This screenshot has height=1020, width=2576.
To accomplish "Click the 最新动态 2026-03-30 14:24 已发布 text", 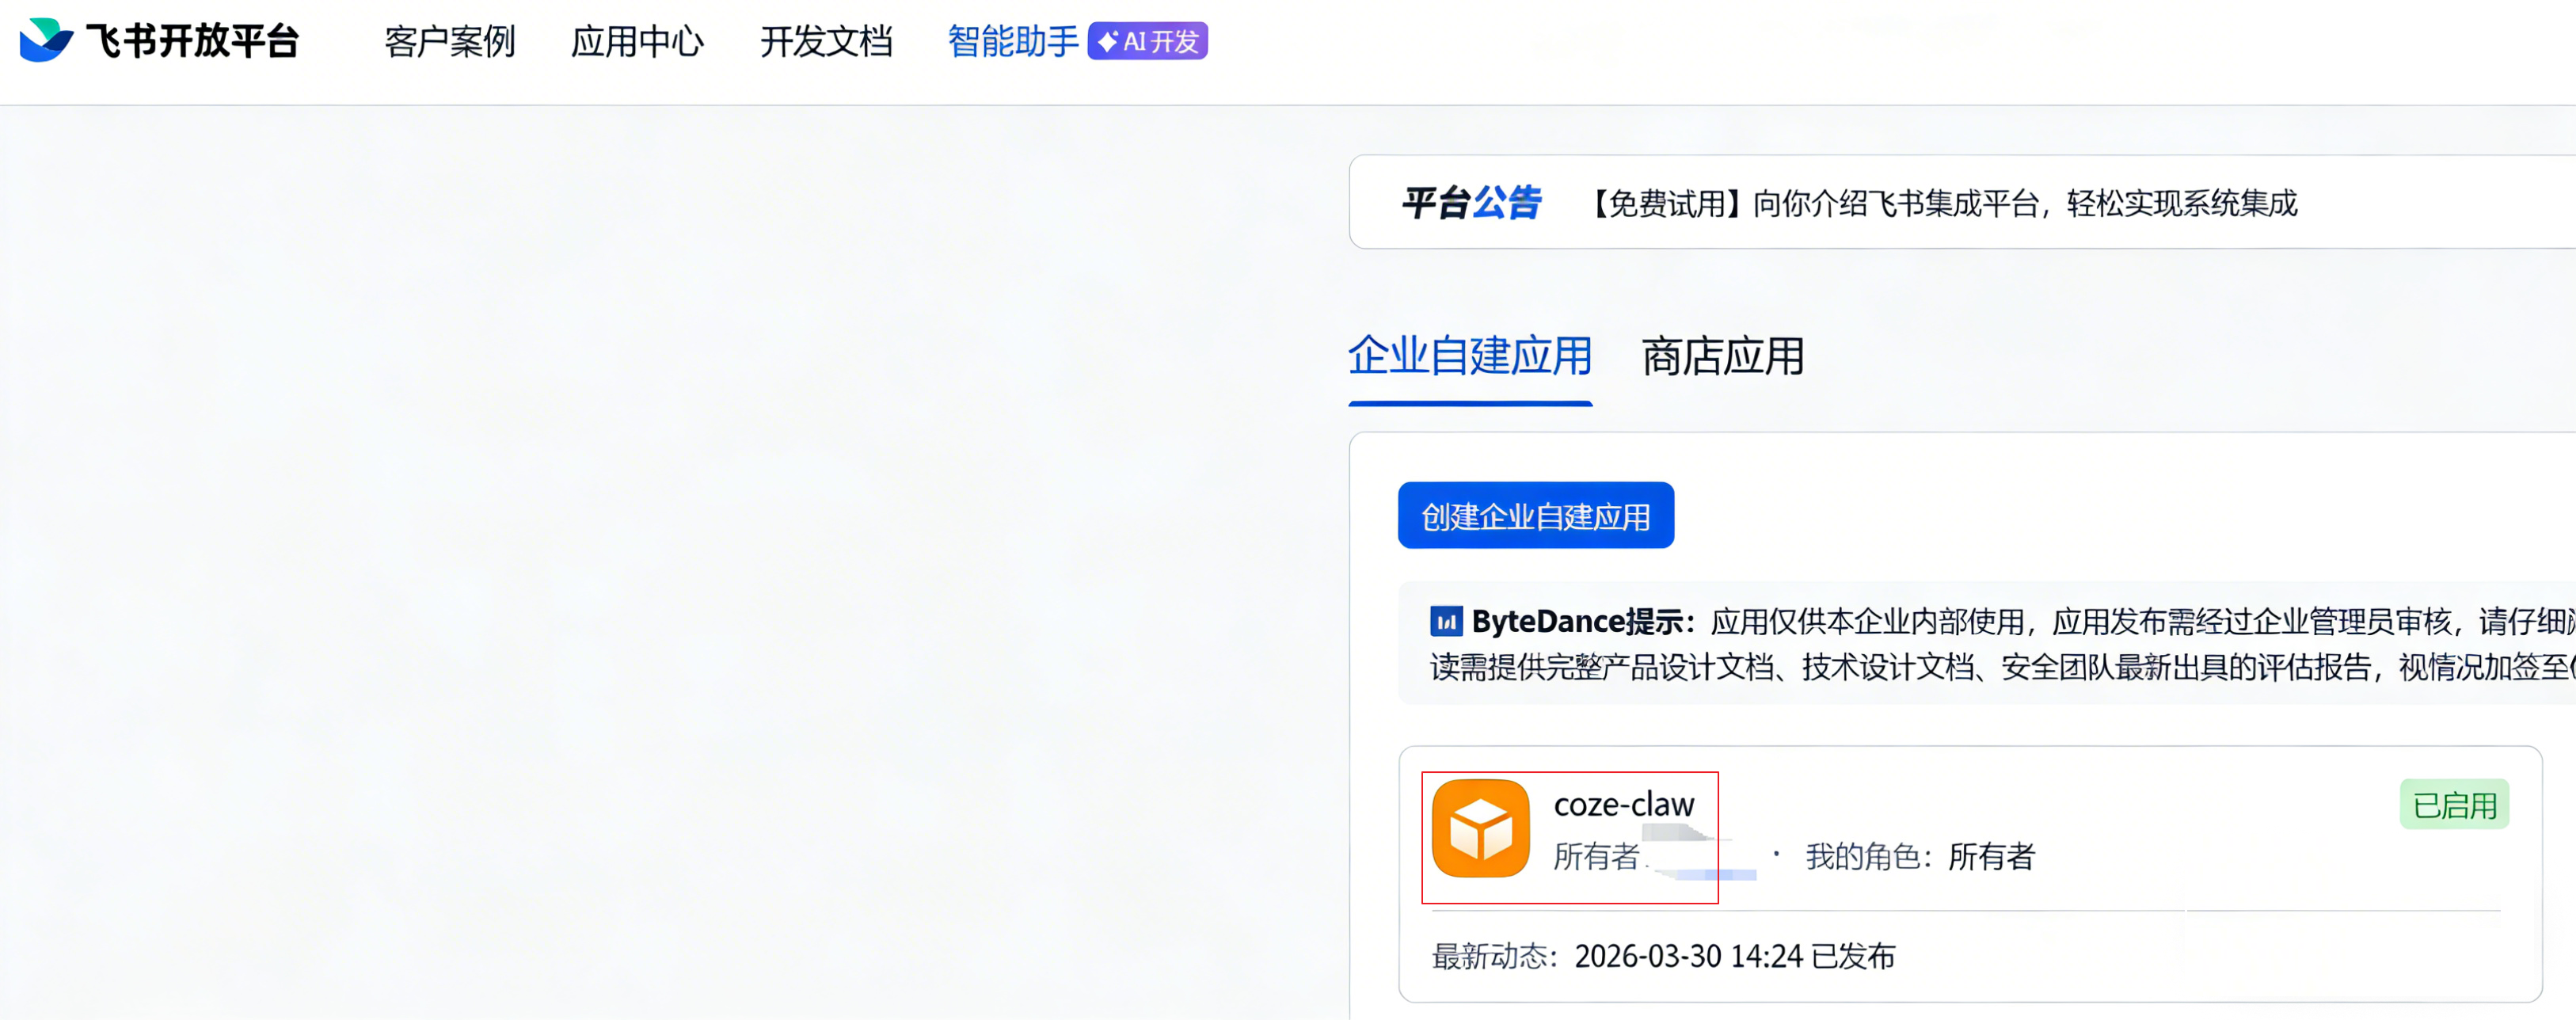I will (1664, 956).
